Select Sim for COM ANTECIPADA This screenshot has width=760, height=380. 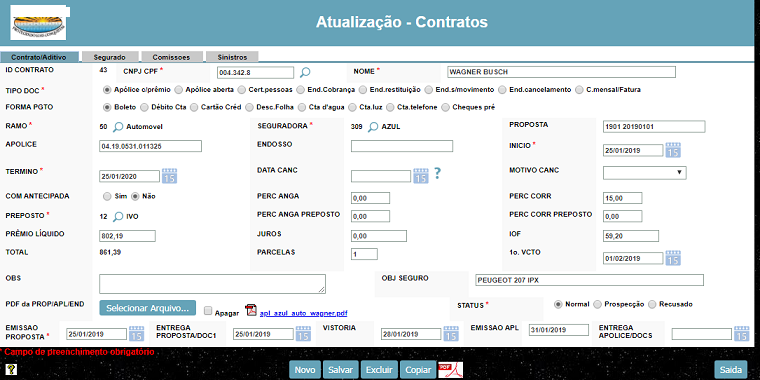pos(107,196)
